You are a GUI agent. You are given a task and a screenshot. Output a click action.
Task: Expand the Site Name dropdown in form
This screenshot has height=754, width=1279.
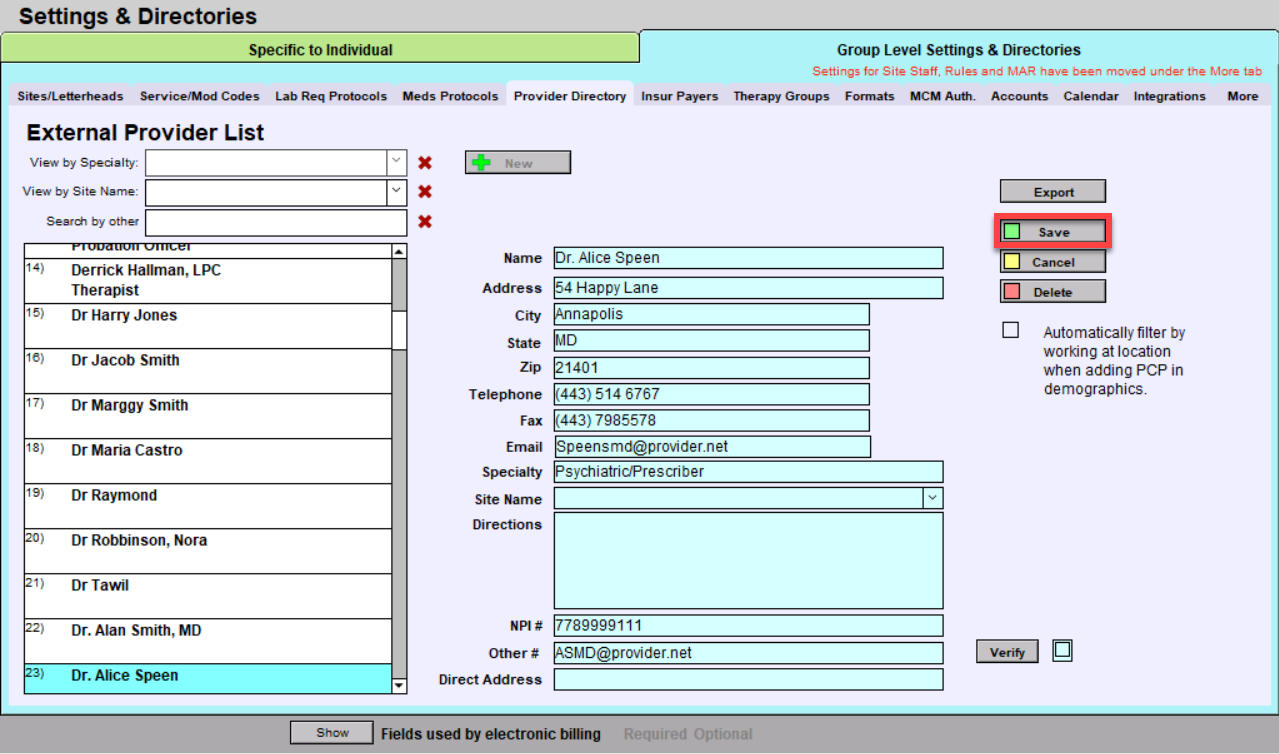[932, 498]
